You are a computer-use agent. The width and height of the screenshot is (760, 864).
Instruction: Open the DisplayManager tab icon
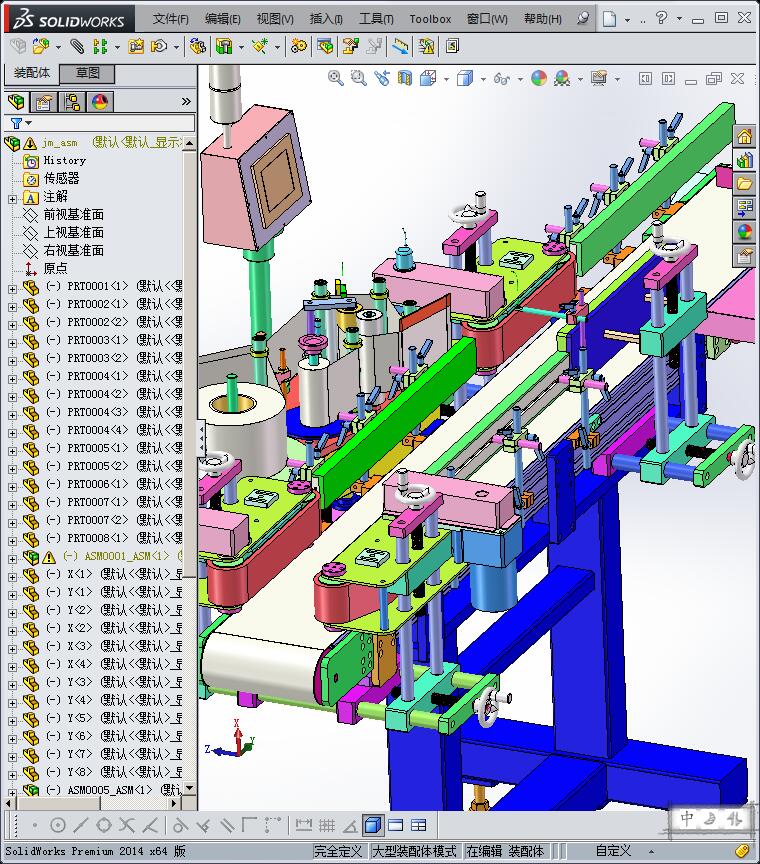point(100,101)
